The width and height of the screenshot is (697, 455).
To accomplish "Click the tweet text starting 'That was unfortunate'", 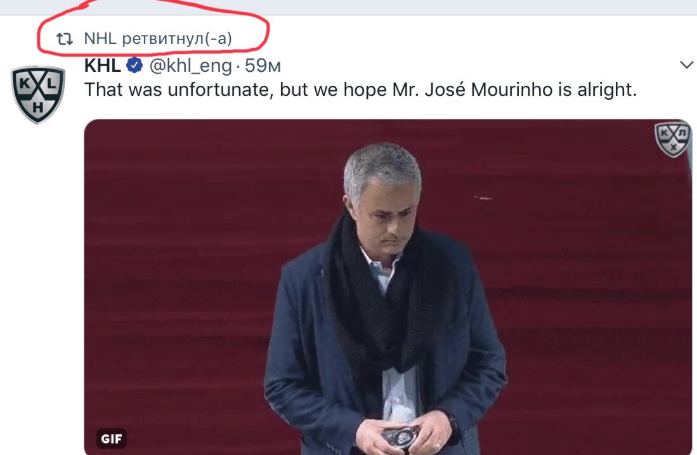I will click(361, 90).
